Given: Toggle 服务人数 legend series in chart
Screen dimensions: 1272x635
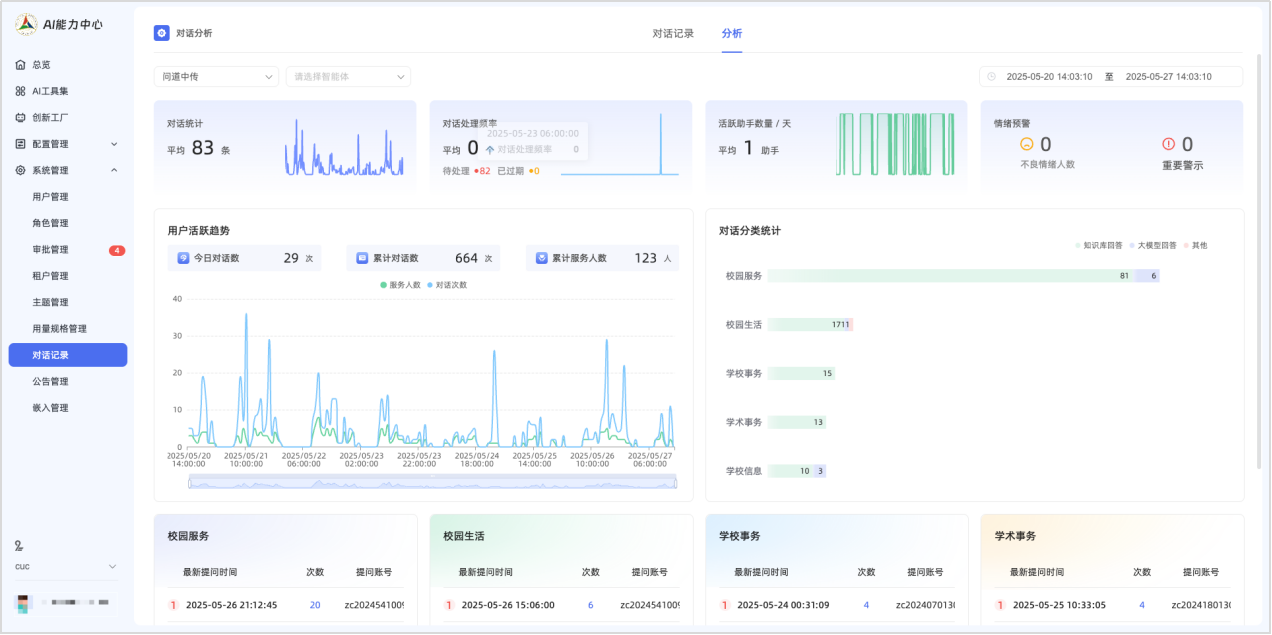Looking at the screenshot, I should (400, 285).
